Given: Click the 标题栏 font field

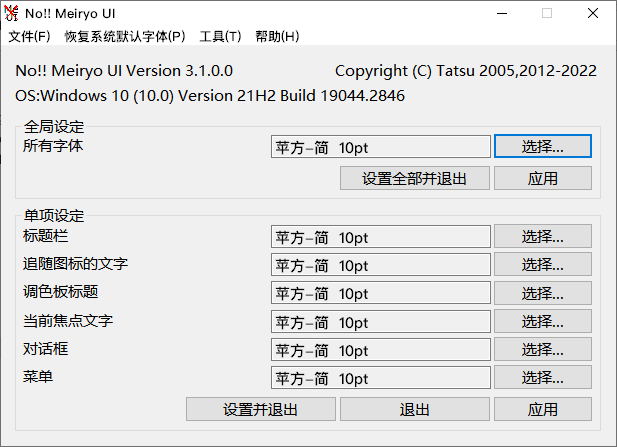Looking at the screenshot, I should pos(381,236).
